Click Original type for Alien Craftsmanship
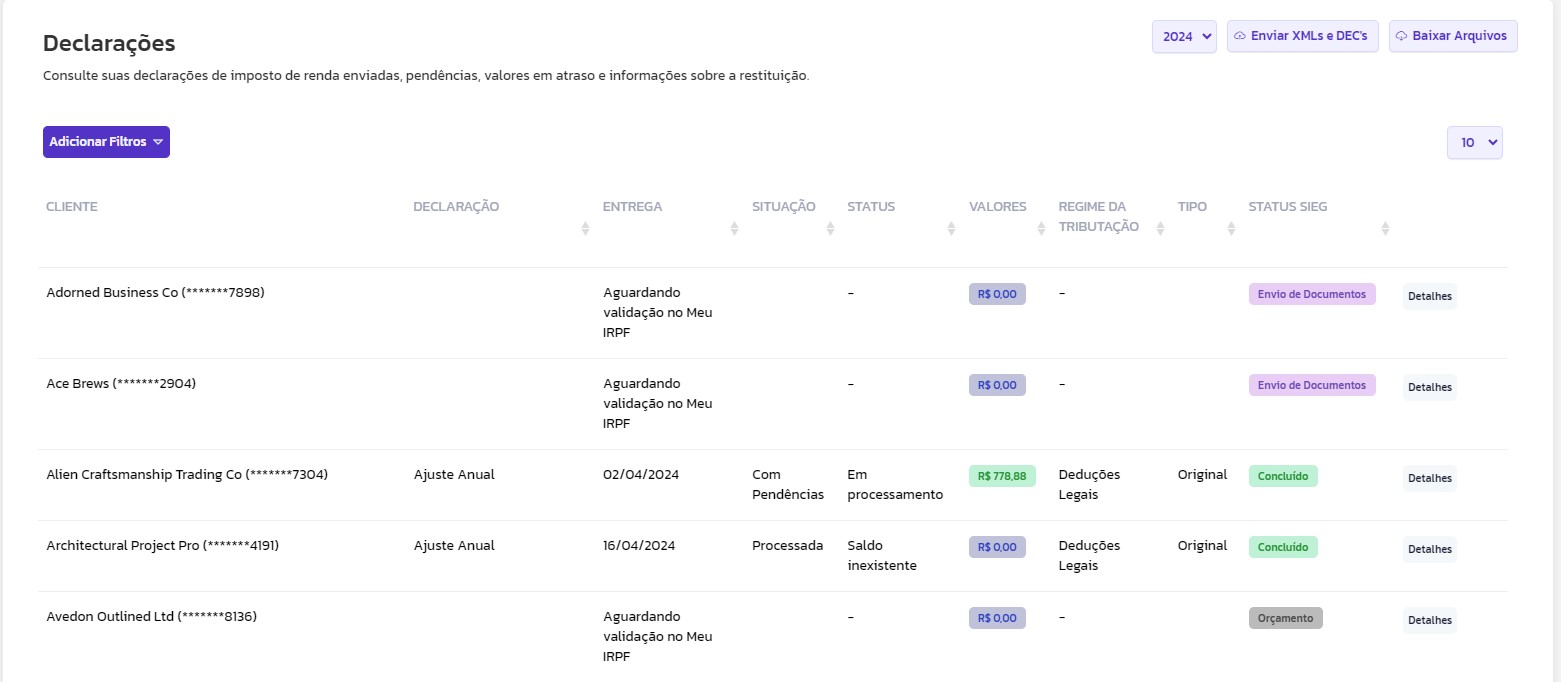Viewport: 1561px width, 682px height. click(x=1202, y=475)
